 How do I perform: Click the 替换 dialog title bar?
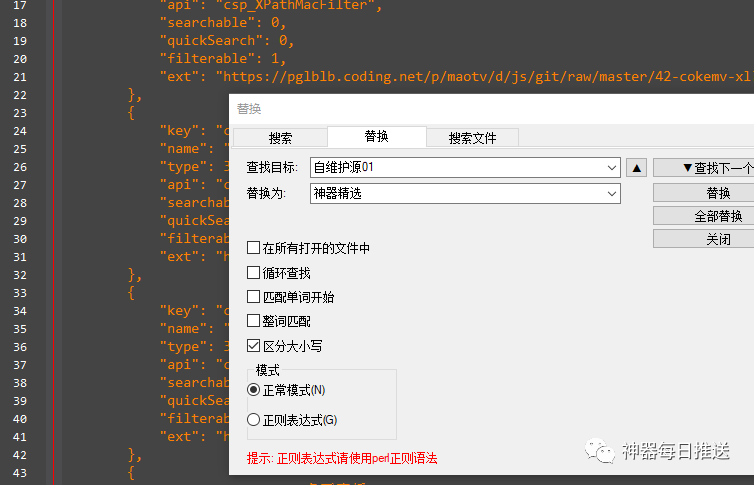click(x=491, y=109)
